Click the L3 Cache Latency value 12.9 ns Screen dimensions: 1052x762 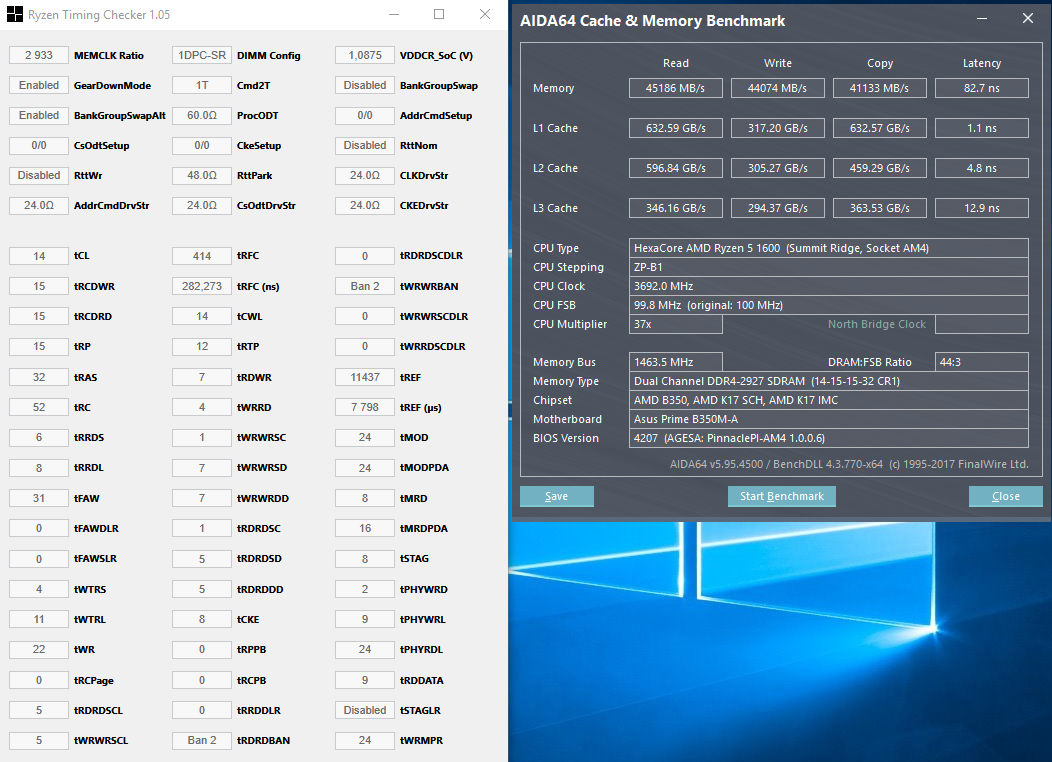point(982,208)
